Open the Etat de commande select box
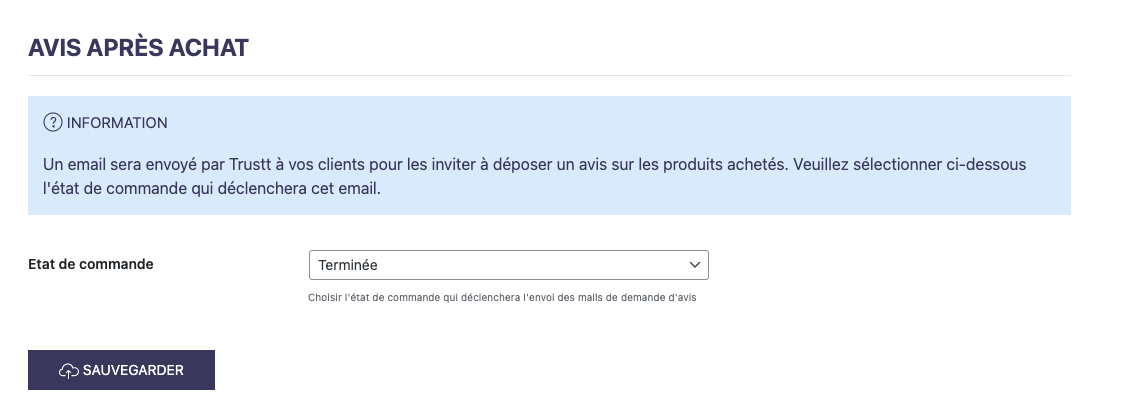 pyautogui.click(x=508, y=265)
